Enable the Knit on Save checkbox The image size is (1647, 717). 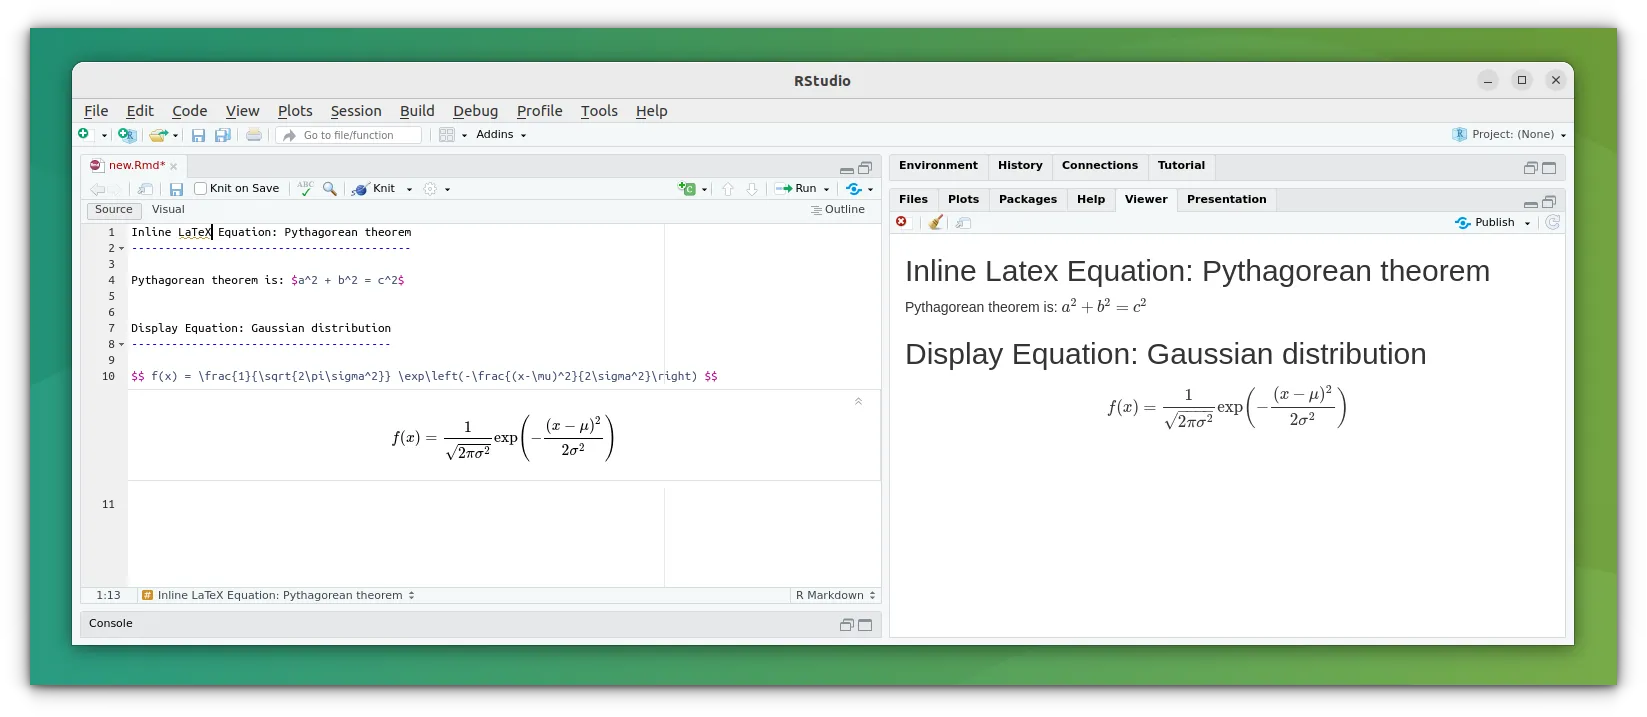(x=200, y=188)
